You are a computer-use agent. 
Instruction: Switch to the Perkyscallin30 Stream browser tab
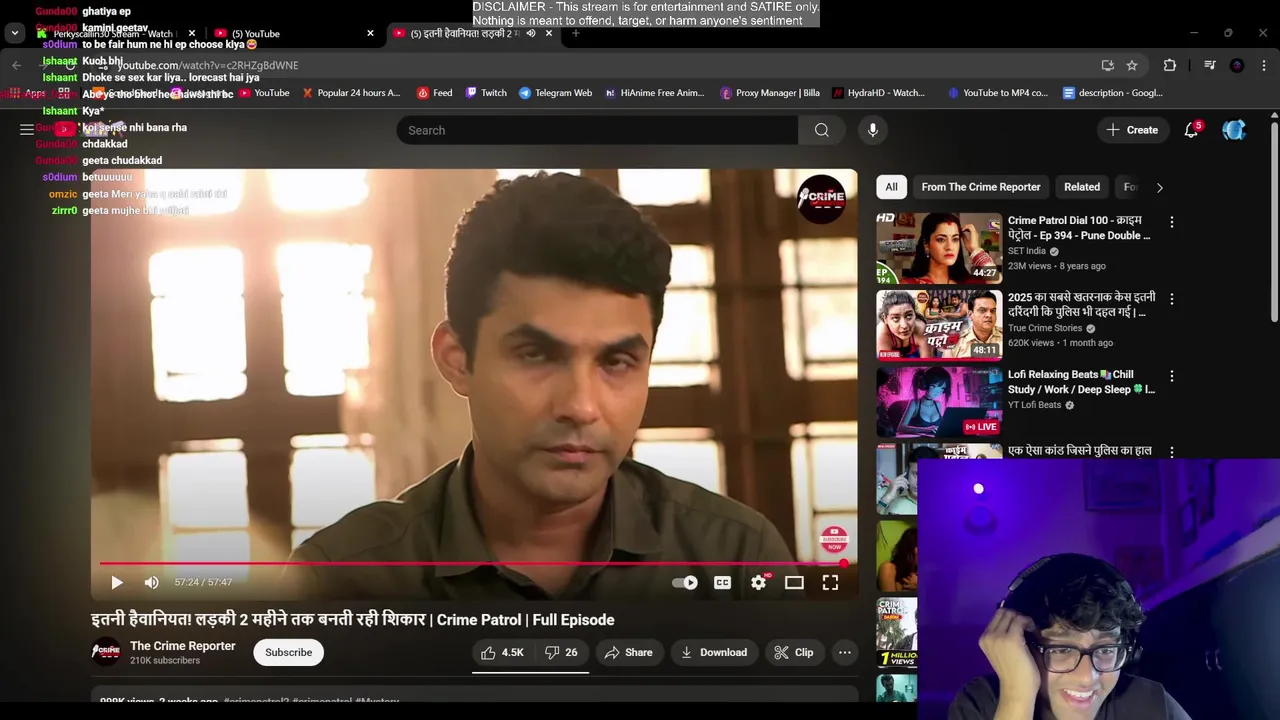[x=113, y=33]
